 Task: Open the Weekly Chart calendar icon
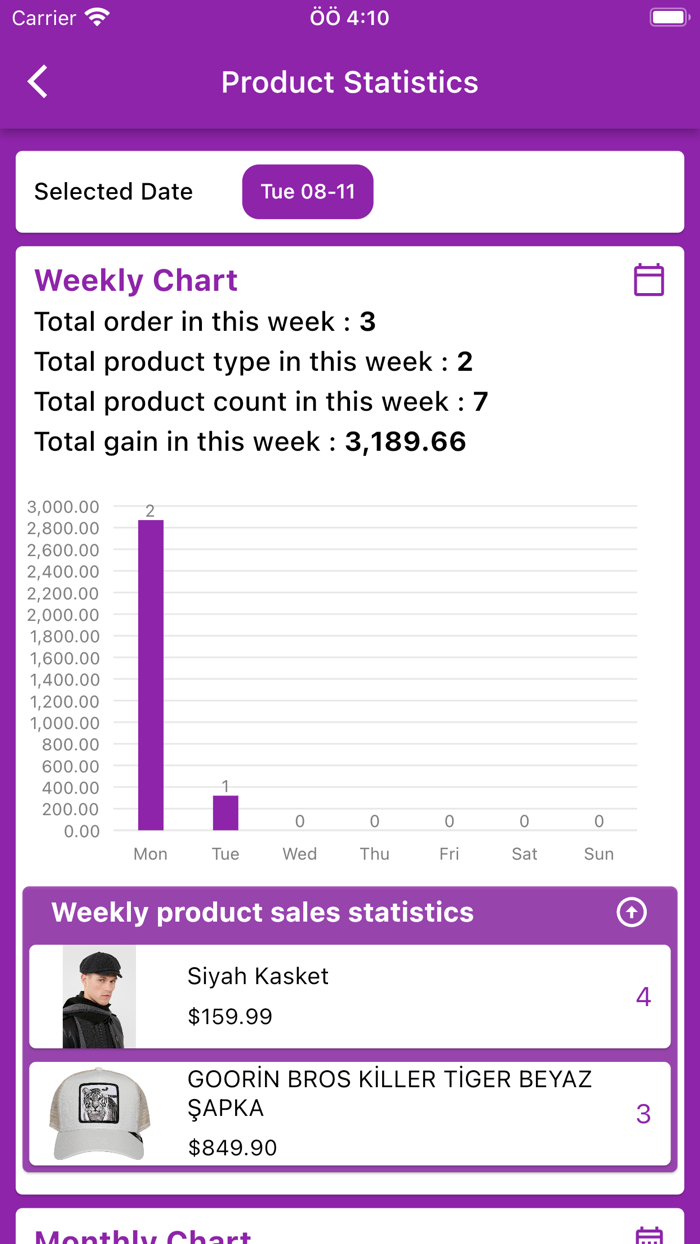point(649,280)
